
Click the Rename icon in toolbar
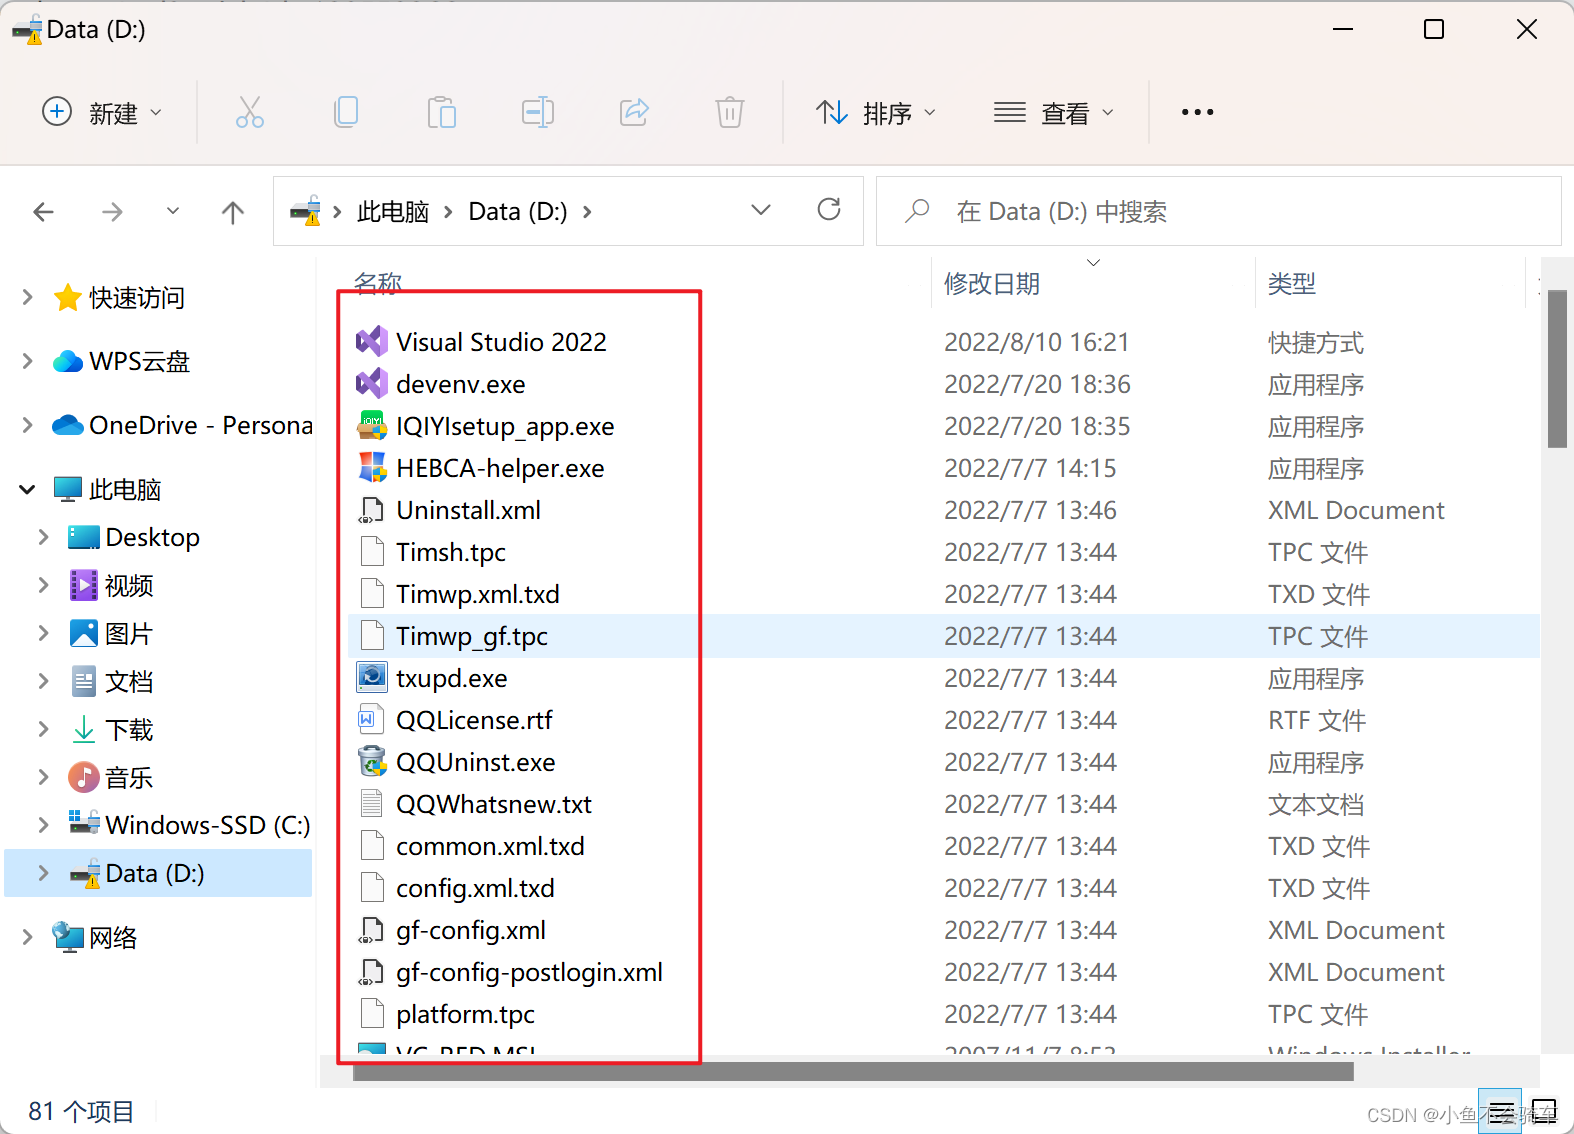538,112
